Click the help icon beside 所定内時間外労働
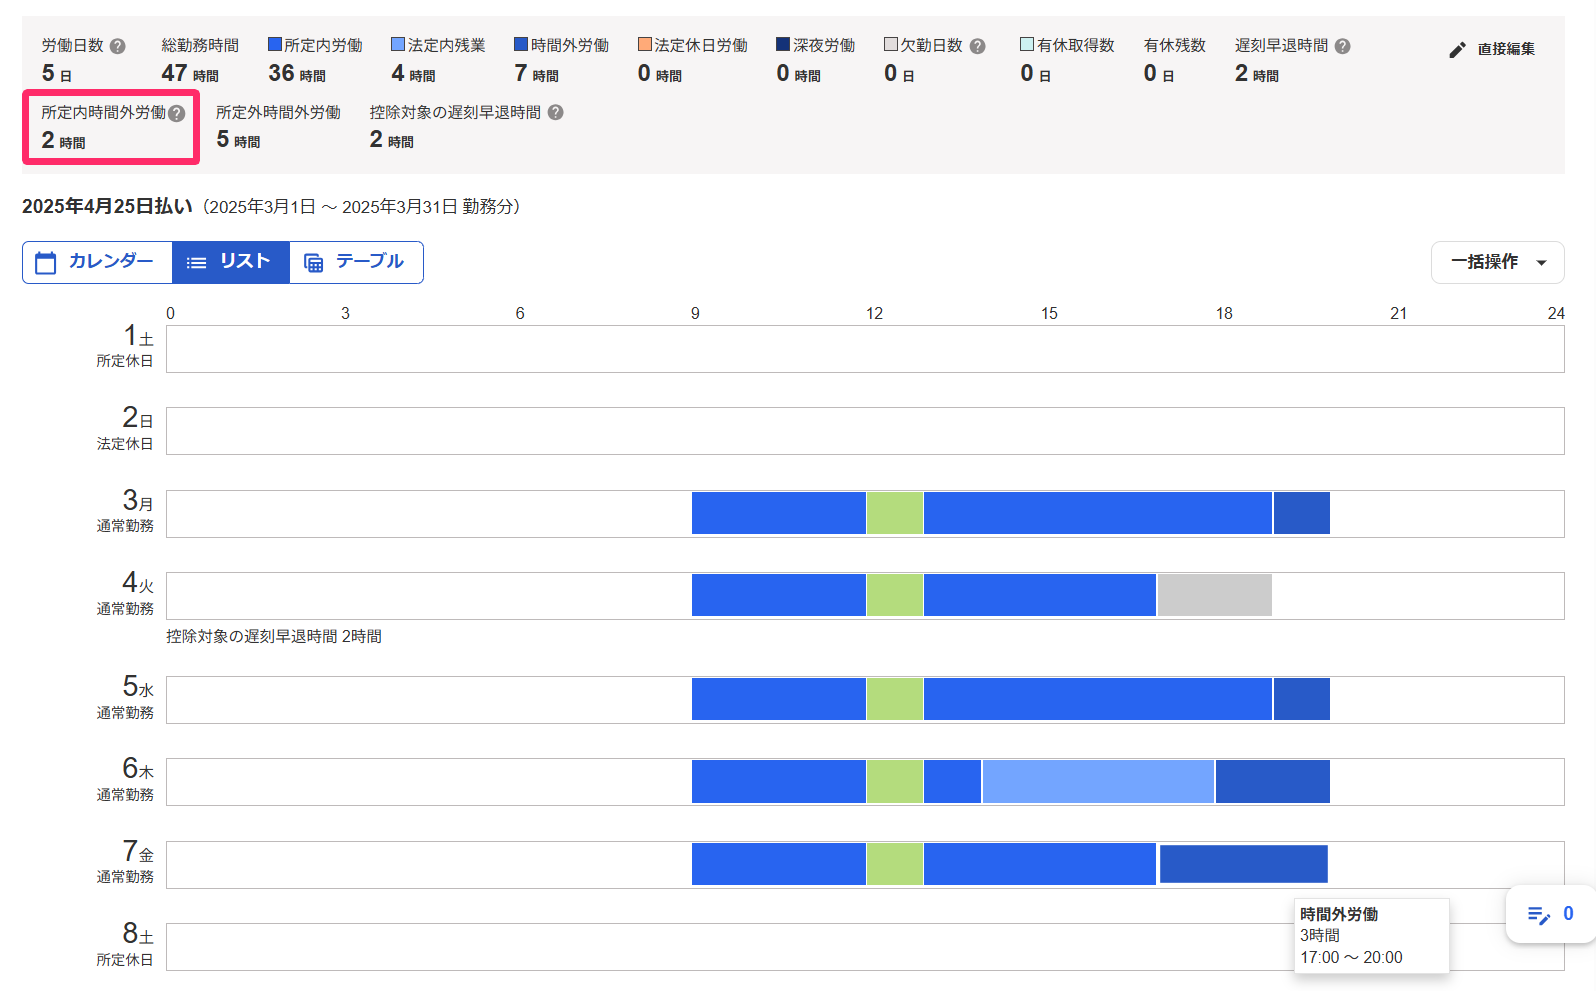This screenshot has width=1596, height=991. tap(176, 113)
